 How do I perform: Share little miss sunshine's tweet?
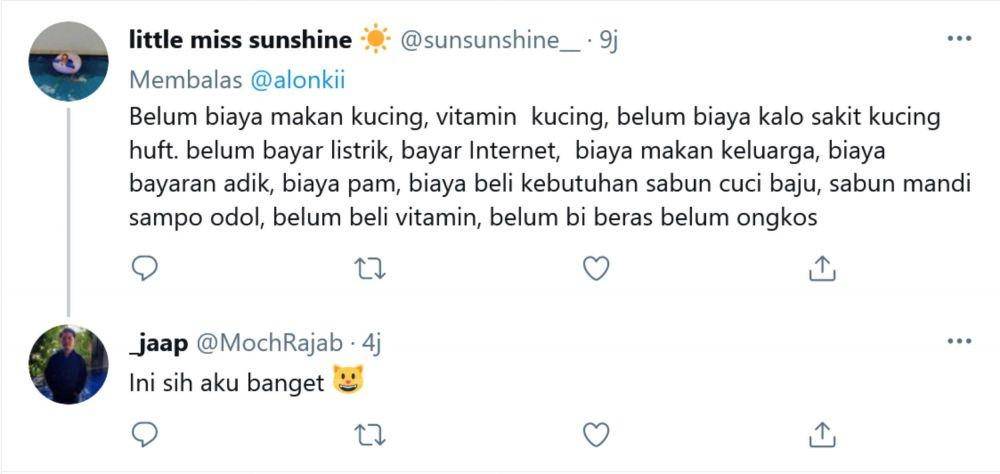pos(822,269)
